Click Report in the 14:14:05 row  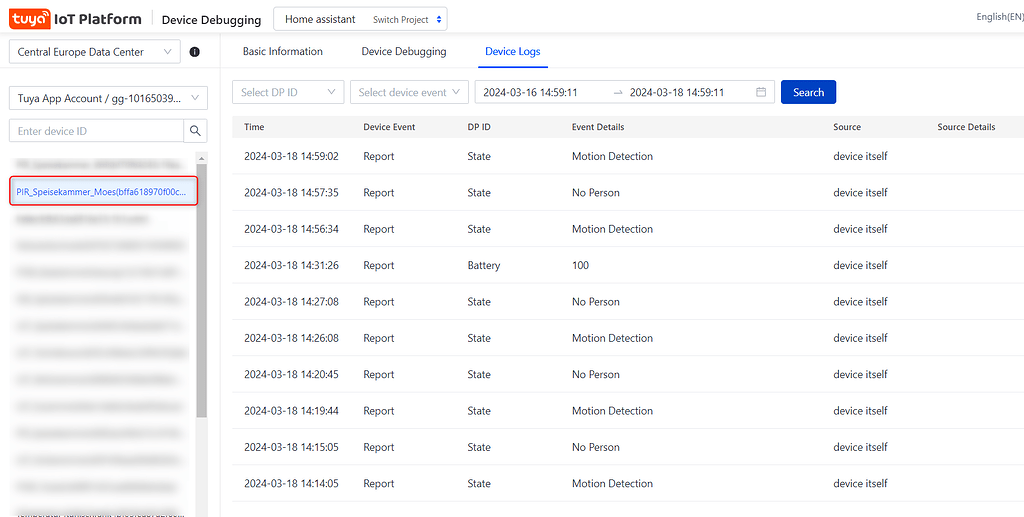pyautogui.click(x=379, y=483)
